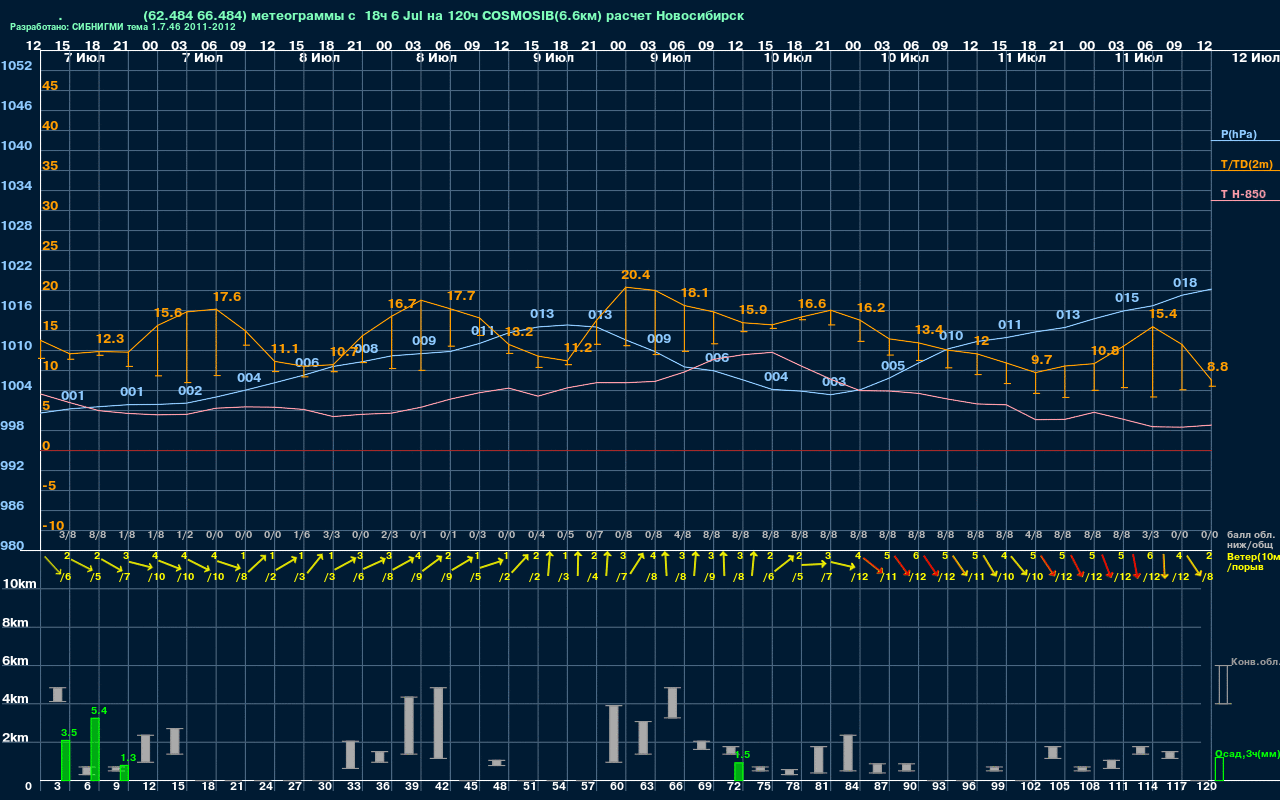The width and height of the screenshot is (1280, 800).
Task: Click the COSMOSIB meteogram title text
Action: click(444, 16)
